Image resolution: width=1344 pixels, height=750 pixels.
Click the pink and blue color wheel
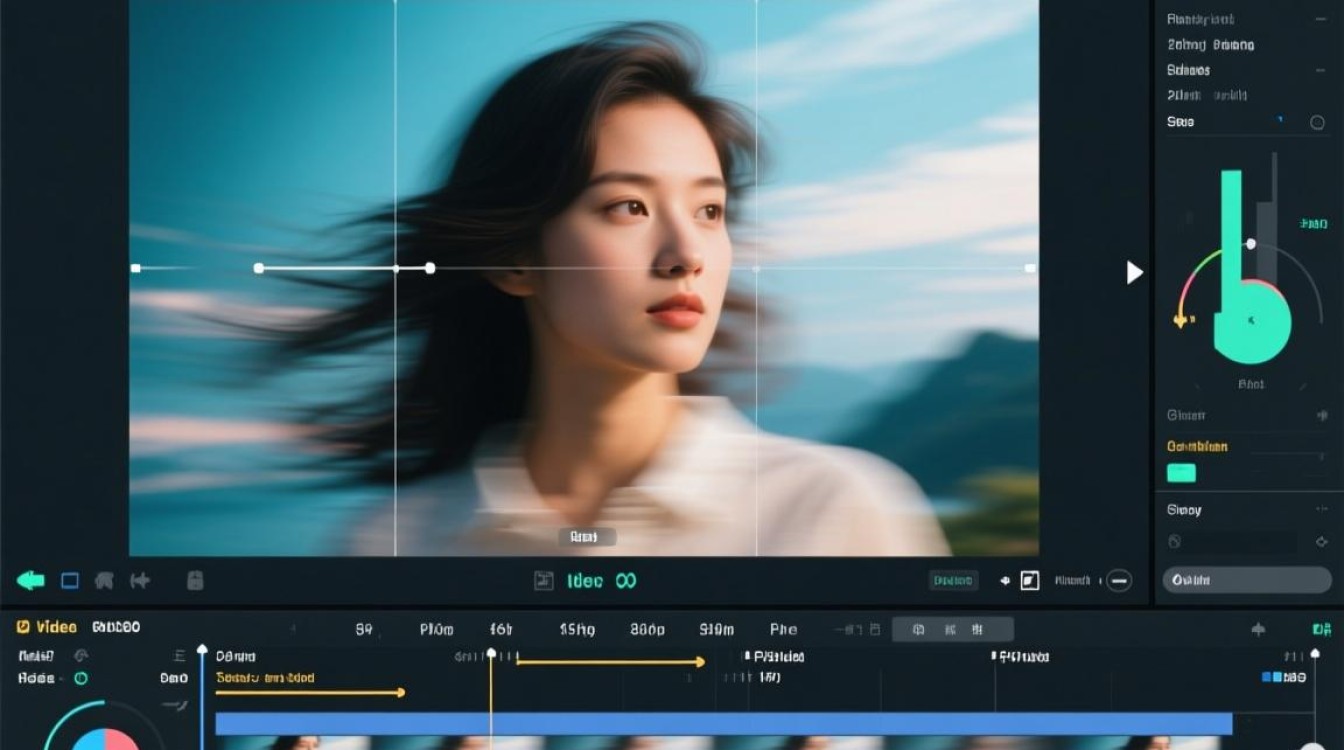click(105, 740)
